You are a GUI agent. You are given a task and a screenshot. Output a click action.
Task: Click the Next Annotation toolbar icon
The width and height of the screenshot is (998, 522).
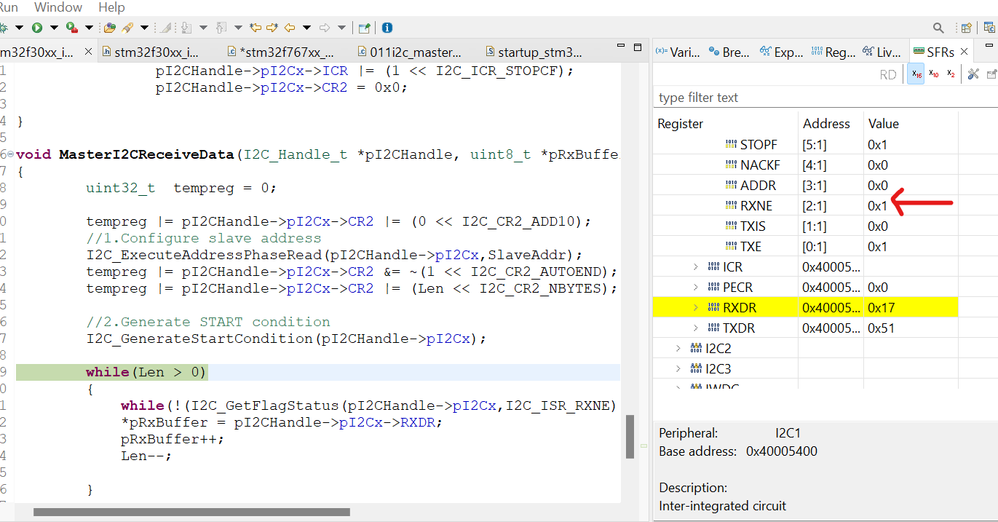click(x=186, y=27)
